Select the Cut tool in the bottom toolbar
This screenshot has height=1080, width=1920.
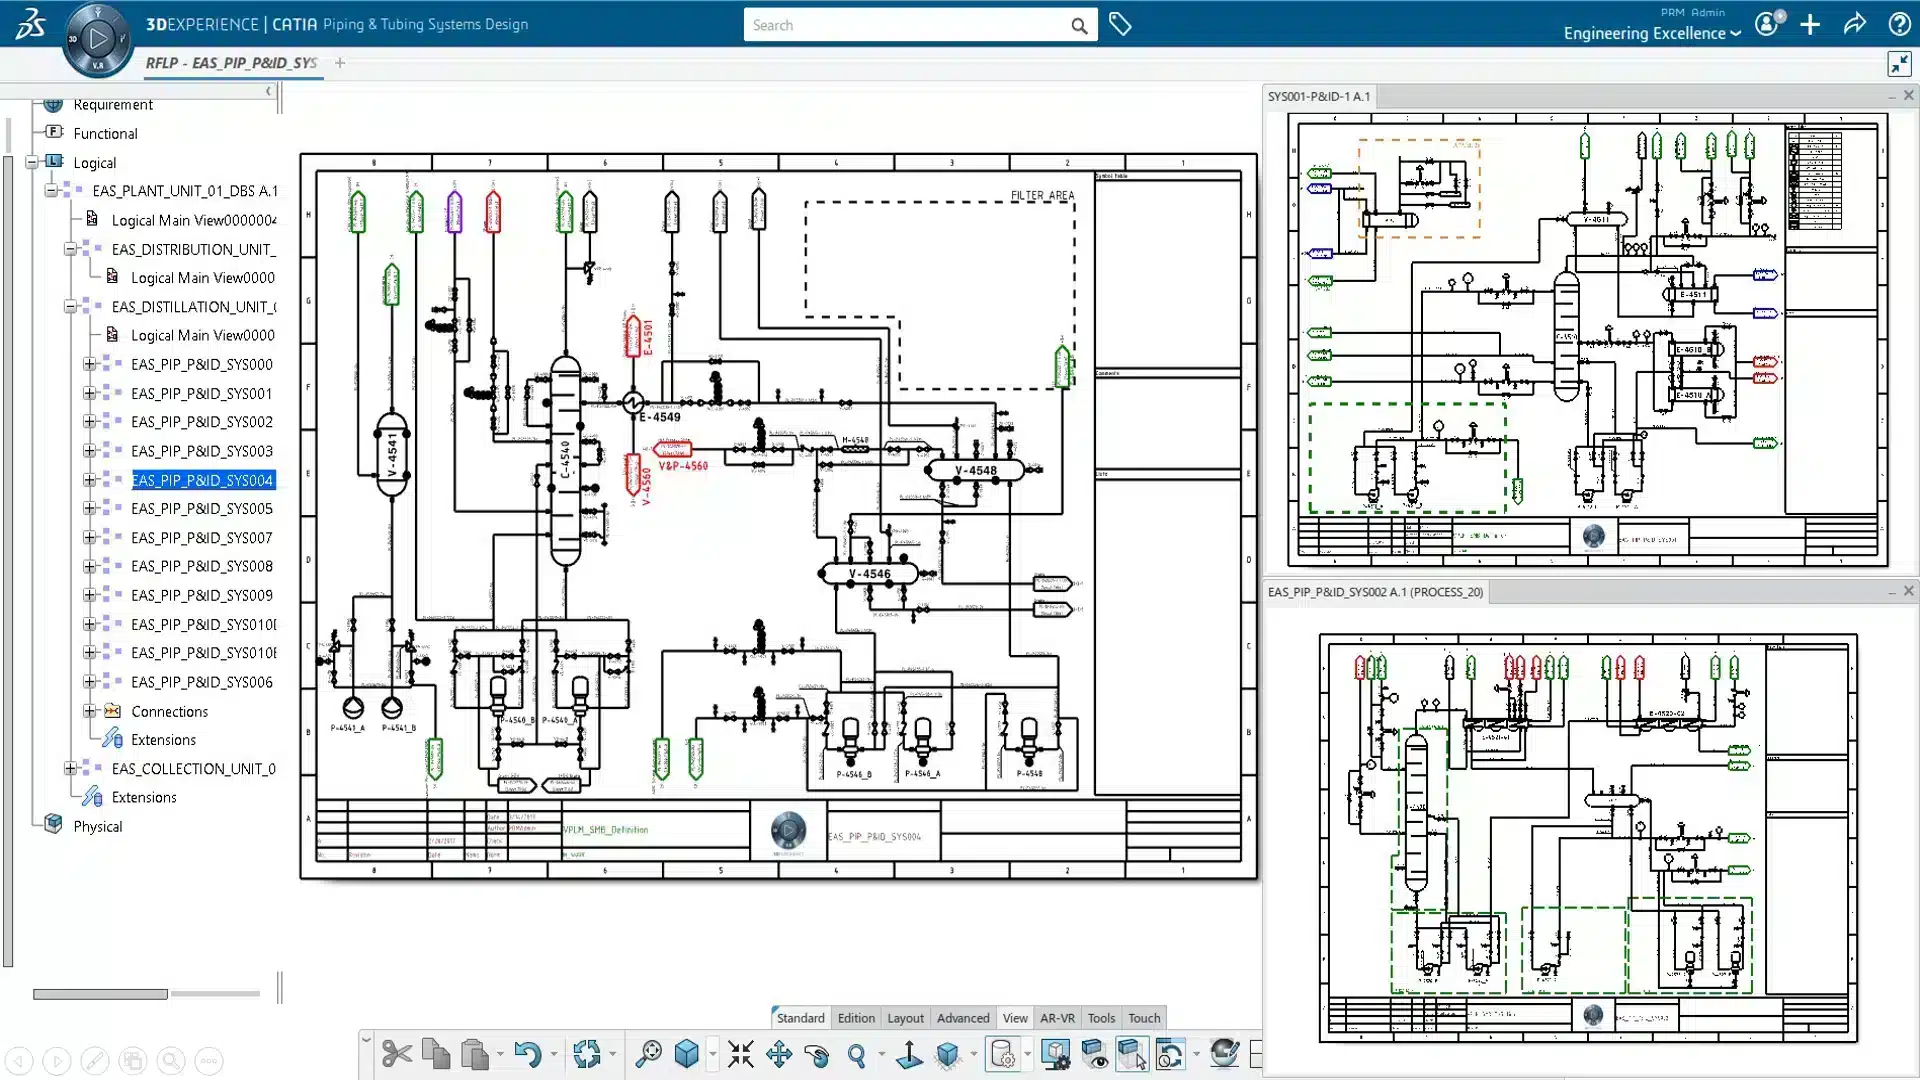coord(396,1054)
